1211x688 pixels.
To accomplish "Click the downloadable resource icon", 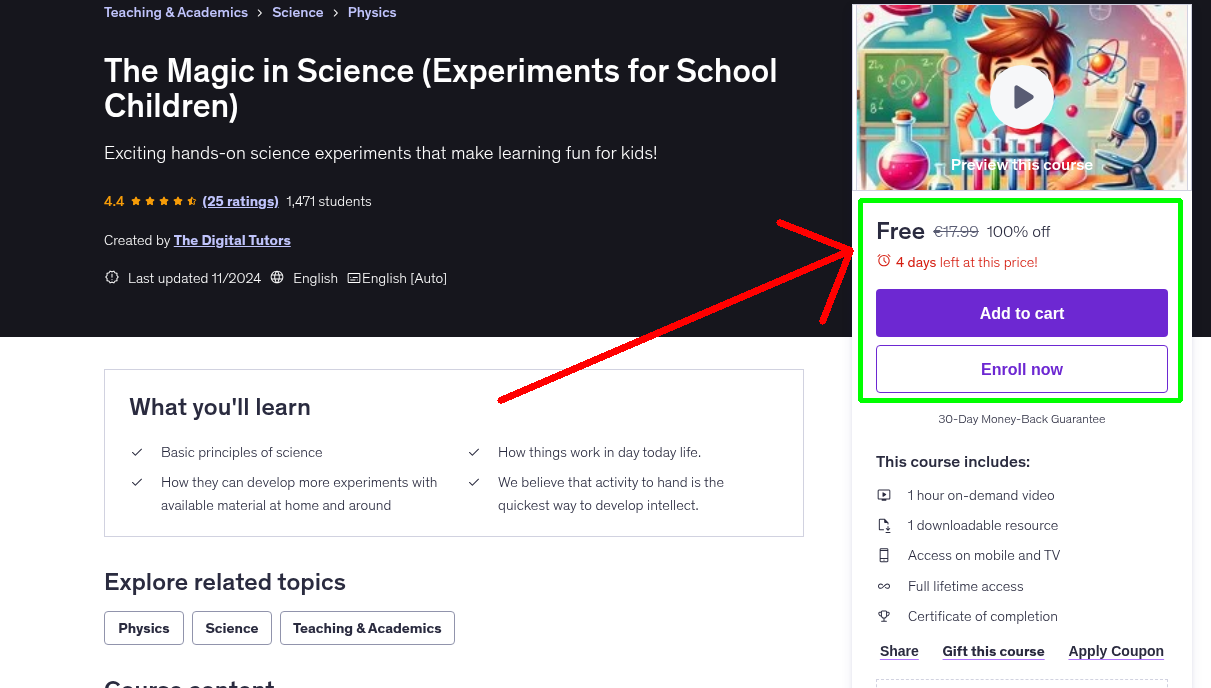I will (x=884, y=525).
